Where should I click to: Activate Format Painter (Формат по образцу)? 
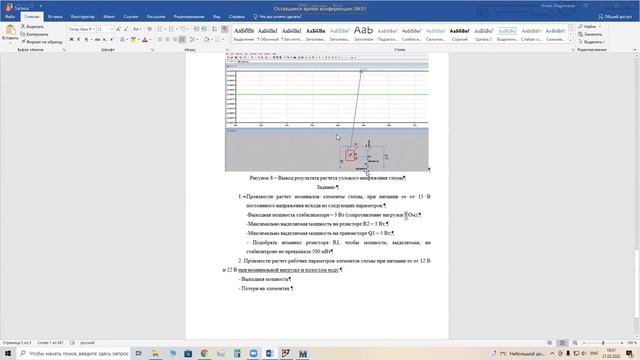(42, 42)
